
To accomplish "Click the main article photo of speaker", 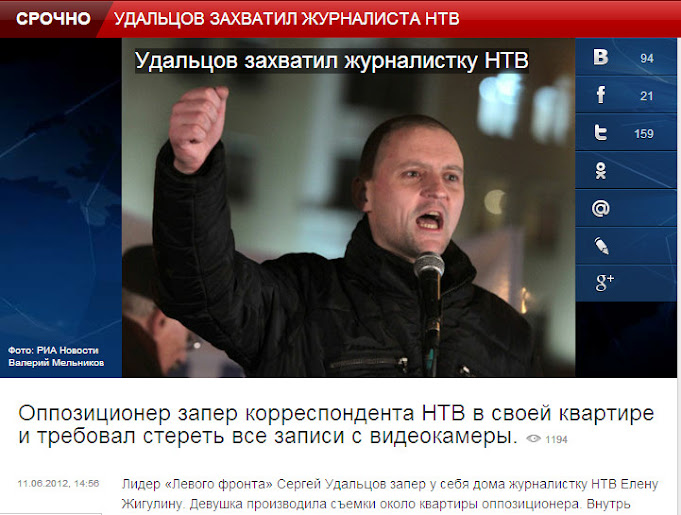I will [x=348, y=208].
